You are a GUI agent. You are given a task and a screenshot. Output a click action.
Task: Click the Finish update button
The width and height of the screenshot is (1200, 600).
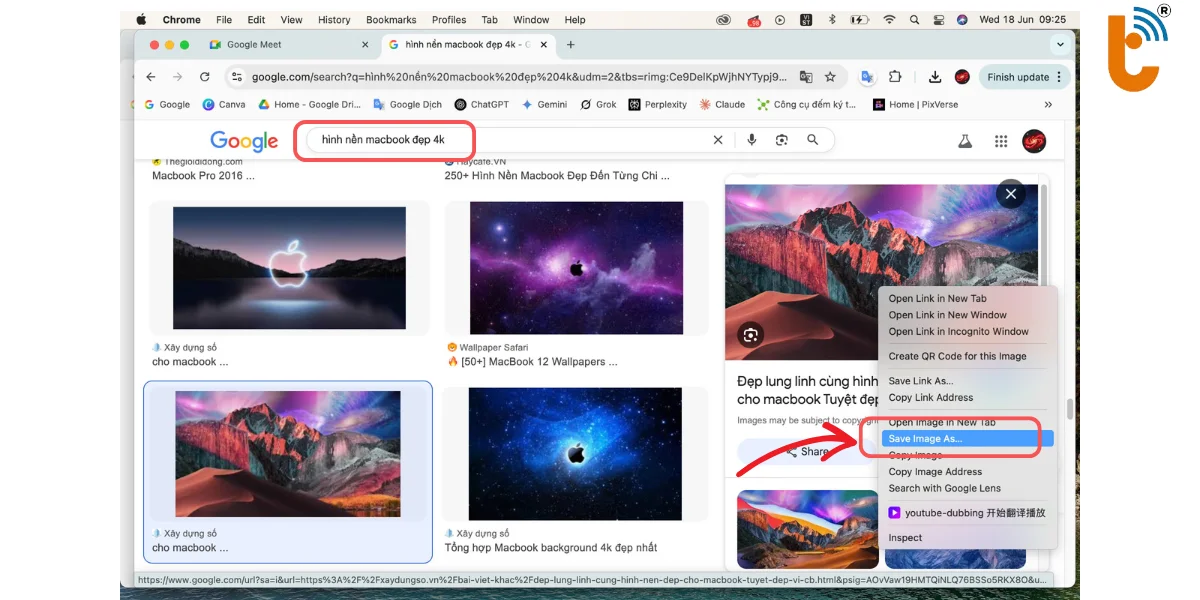1018,77
